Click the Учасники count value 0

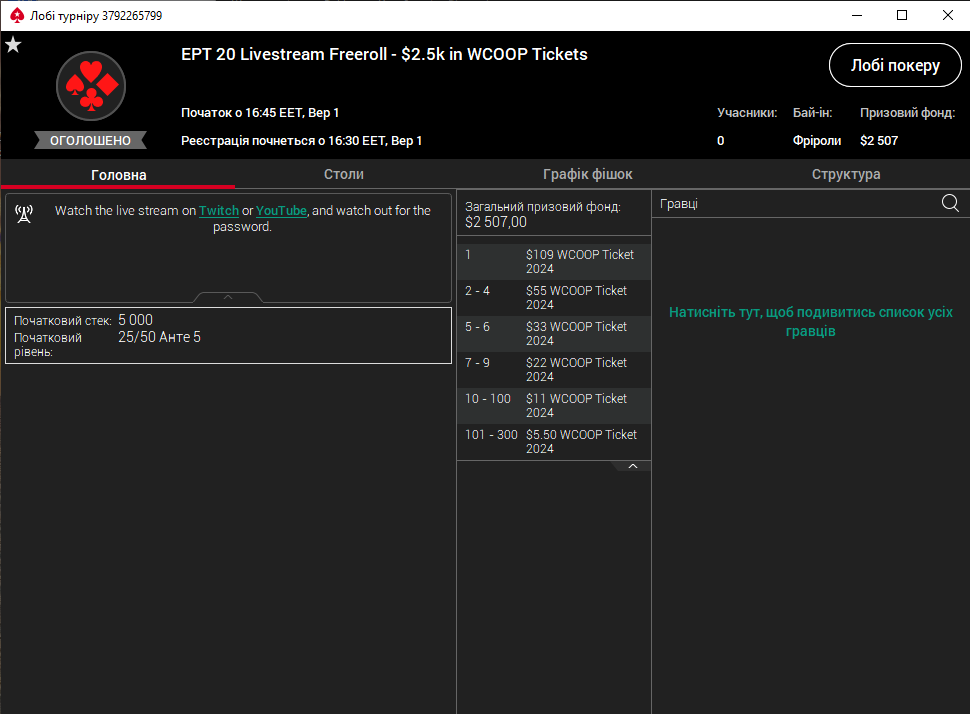coord(721,140)
